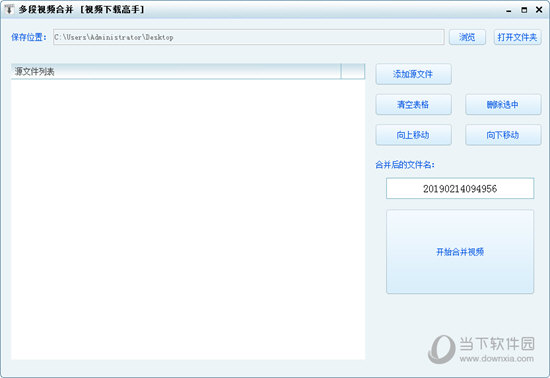The height and width of the screenshot is (378, 550).
Task: Minimize the window
Action: pyautogui.click(x=509, y=10)
